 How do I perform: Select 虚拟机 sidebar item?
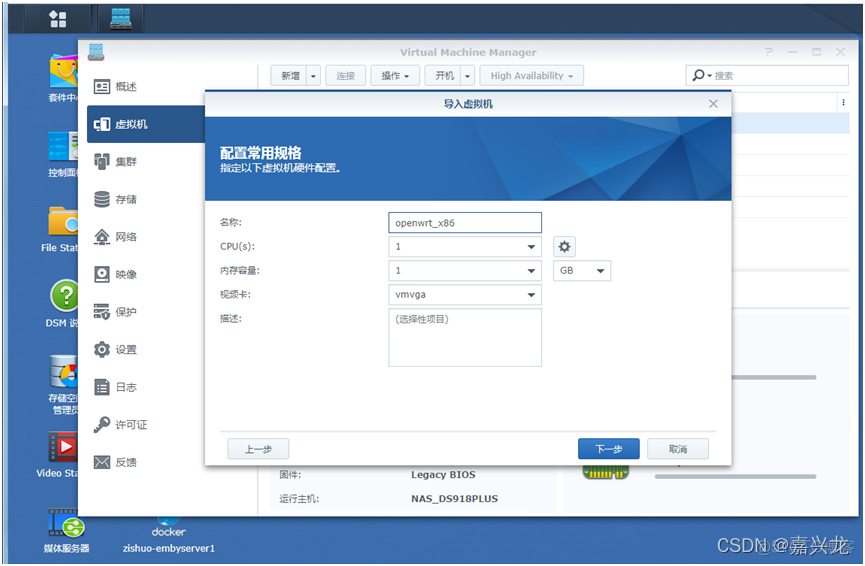[x=146, y=124]
